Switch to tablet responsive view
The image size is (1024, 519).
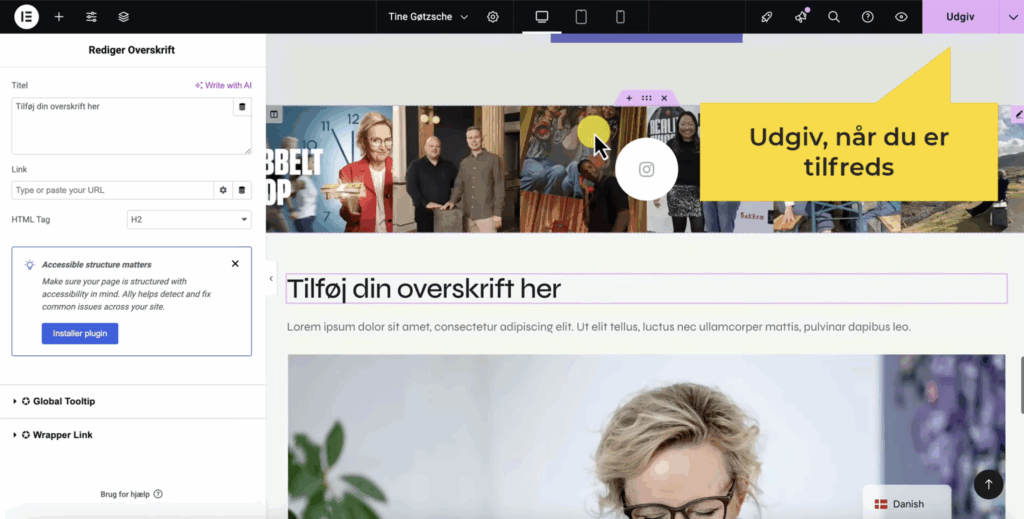(581, 16)
